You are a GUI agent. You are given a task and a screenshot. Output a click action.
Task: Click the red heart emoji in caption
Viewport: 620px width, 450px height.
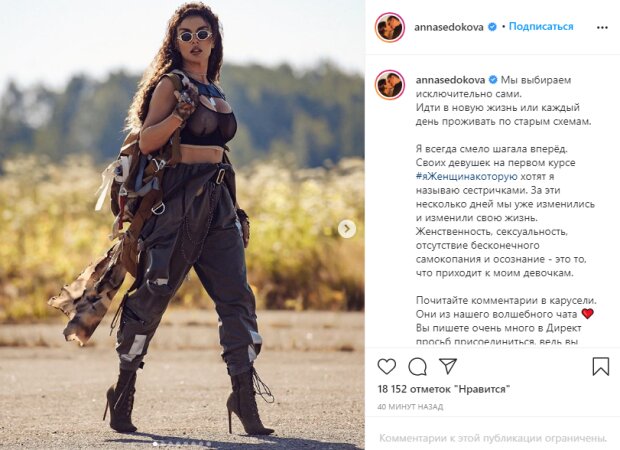pyautogui.click(x=588, y=314)
